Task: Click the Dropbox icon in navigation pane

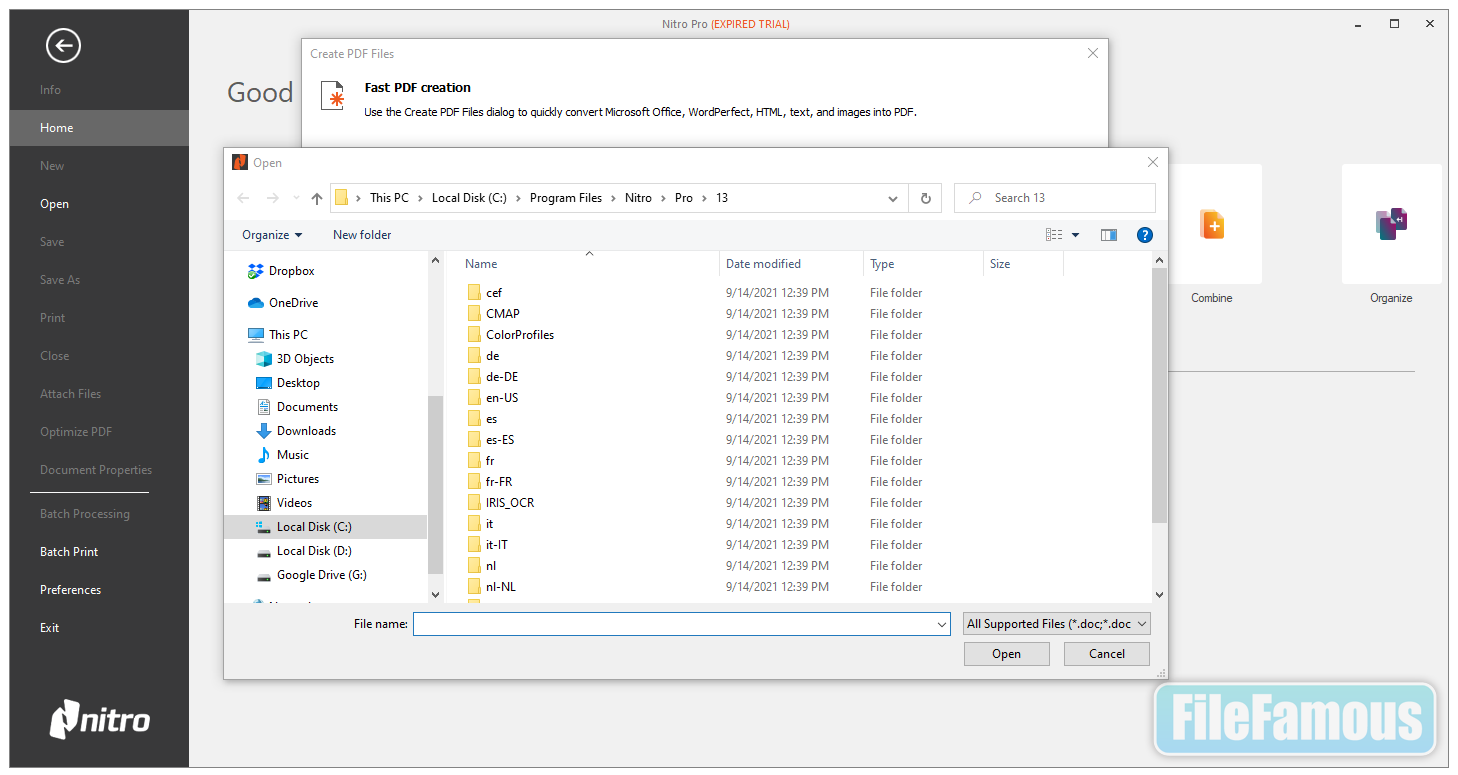Action: [x=255, y=271]
